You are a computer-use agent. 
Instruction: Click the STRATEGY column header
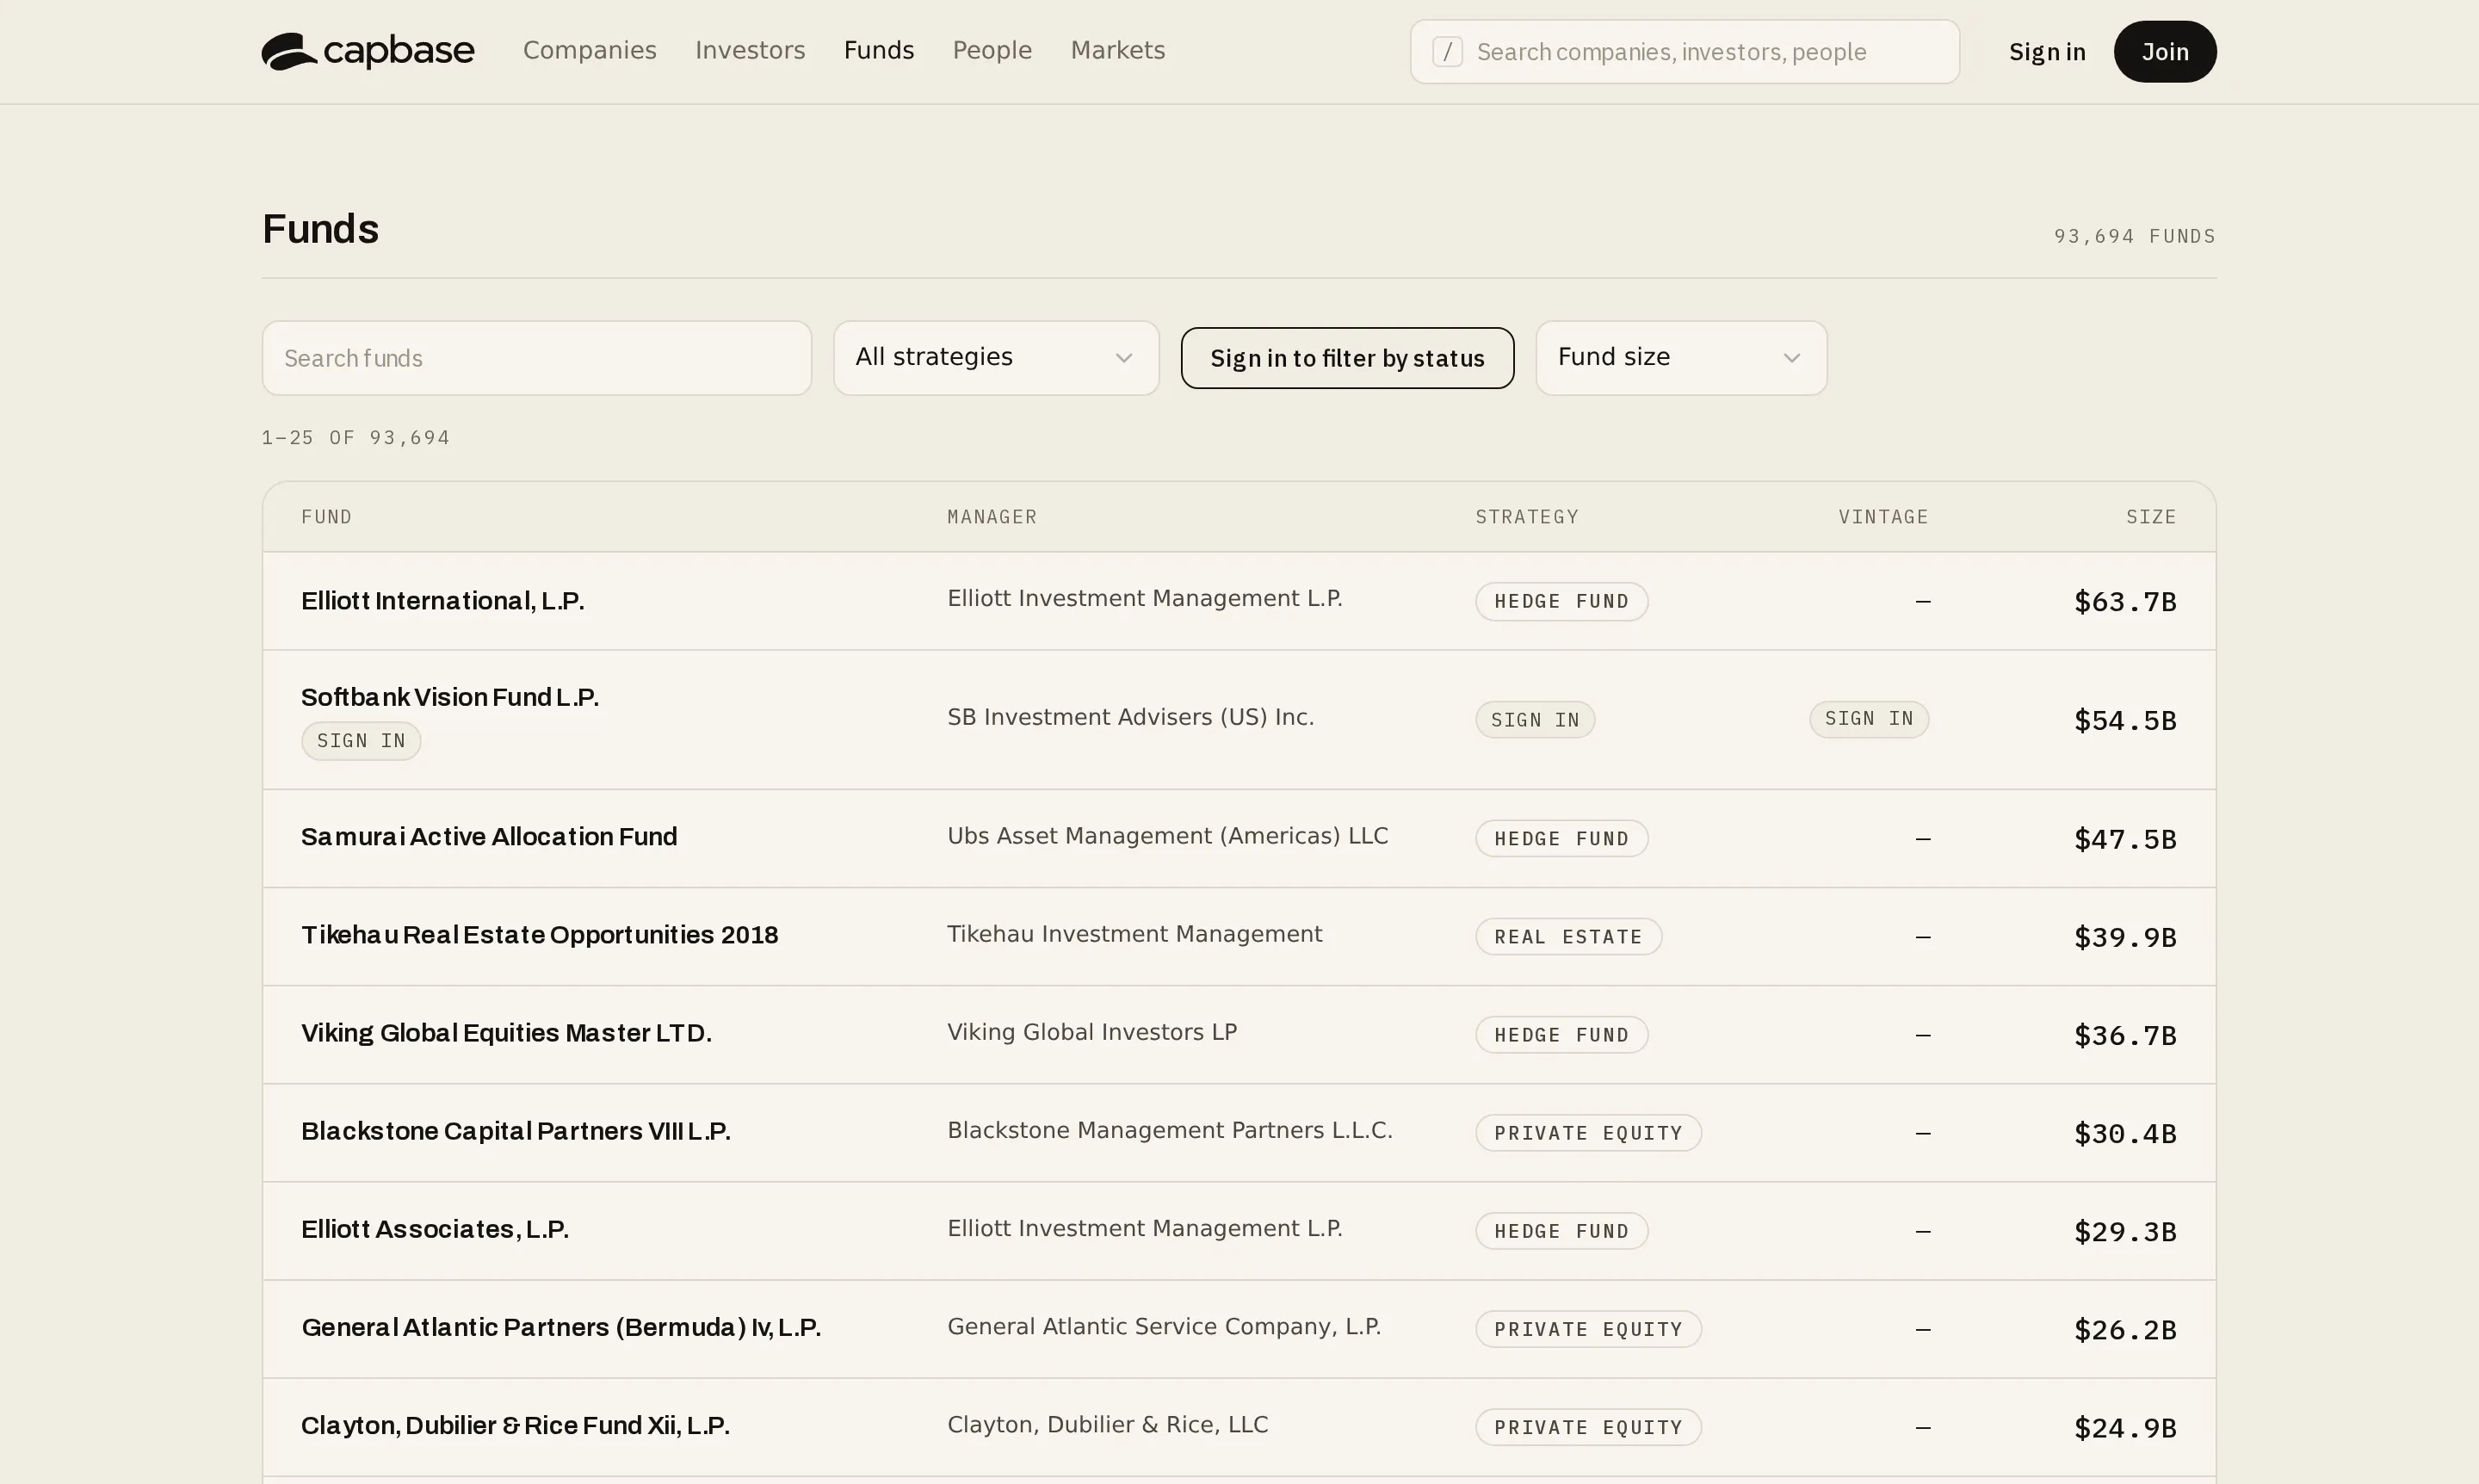pos(1527,517)
